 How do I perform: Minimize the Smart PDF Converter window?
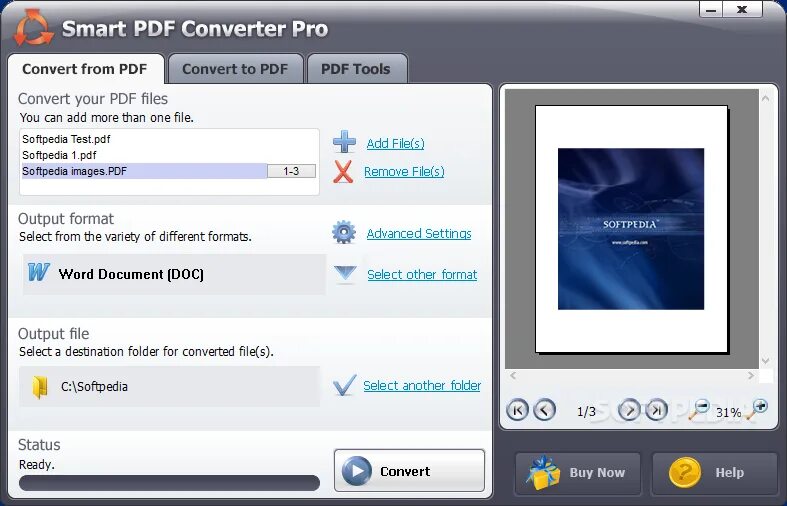711,9
